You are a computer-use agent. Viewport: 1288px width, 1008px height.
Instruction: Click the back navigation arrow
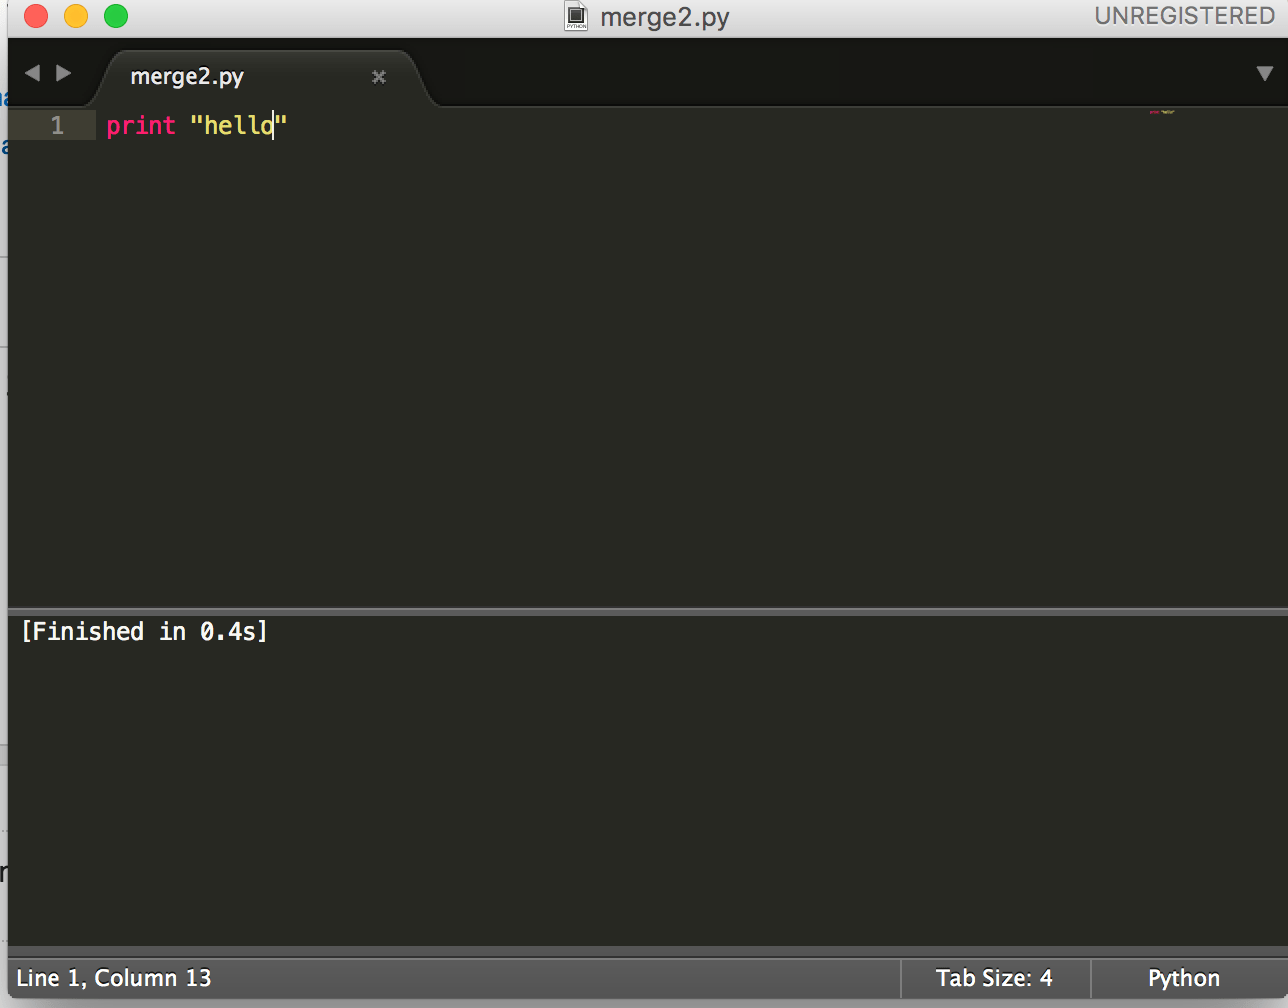[x=32, y=72]
